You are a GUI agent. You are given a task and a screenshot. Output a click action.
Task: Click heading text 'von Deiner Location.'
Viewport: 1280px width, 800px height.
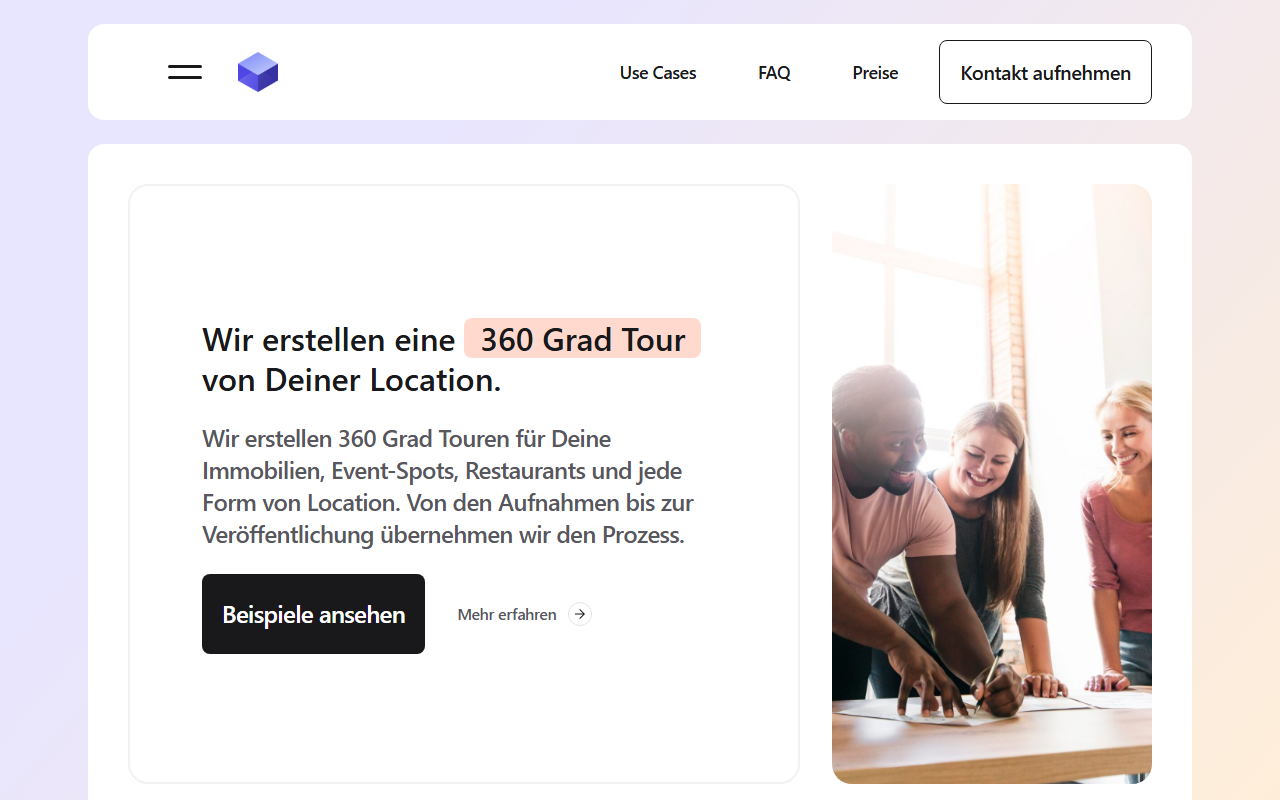click(x=351, y=380)
